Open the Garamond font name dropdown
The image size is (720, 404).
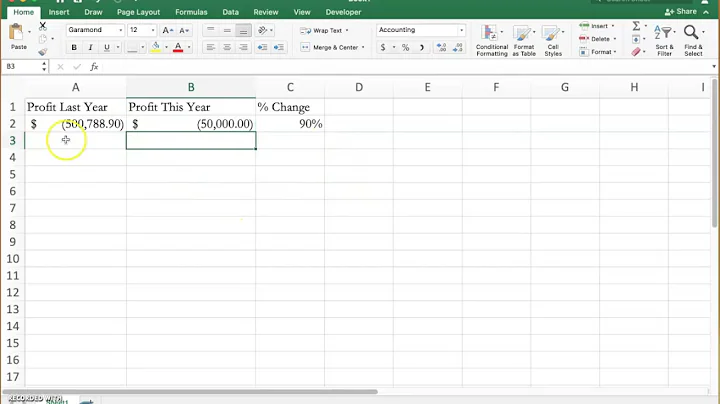click(121, 30)
